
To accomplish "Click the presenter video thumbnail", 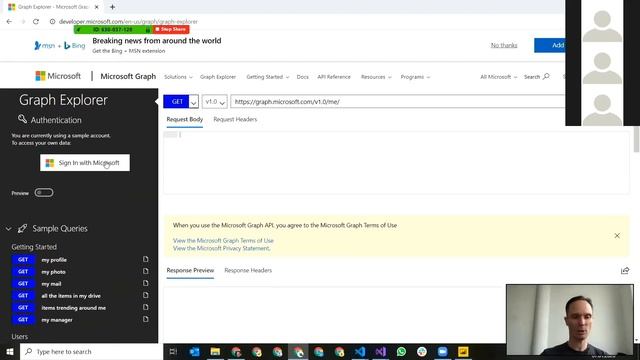I will click(570, 320).
